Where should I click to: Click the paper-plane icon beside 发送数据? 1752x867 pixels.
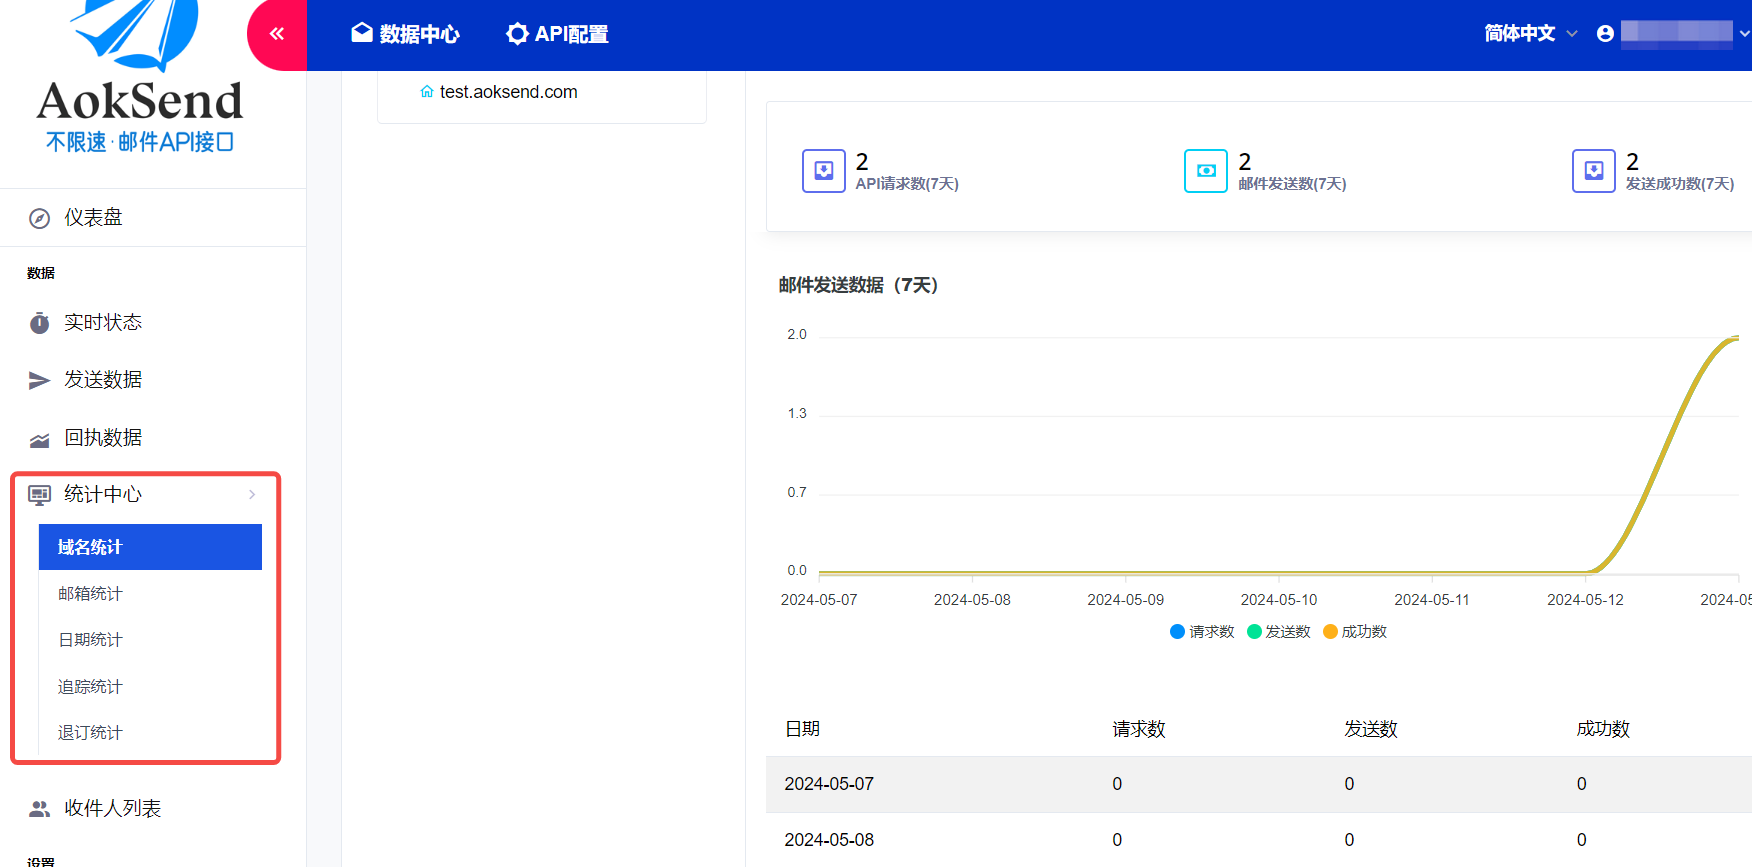pos(40,380)
